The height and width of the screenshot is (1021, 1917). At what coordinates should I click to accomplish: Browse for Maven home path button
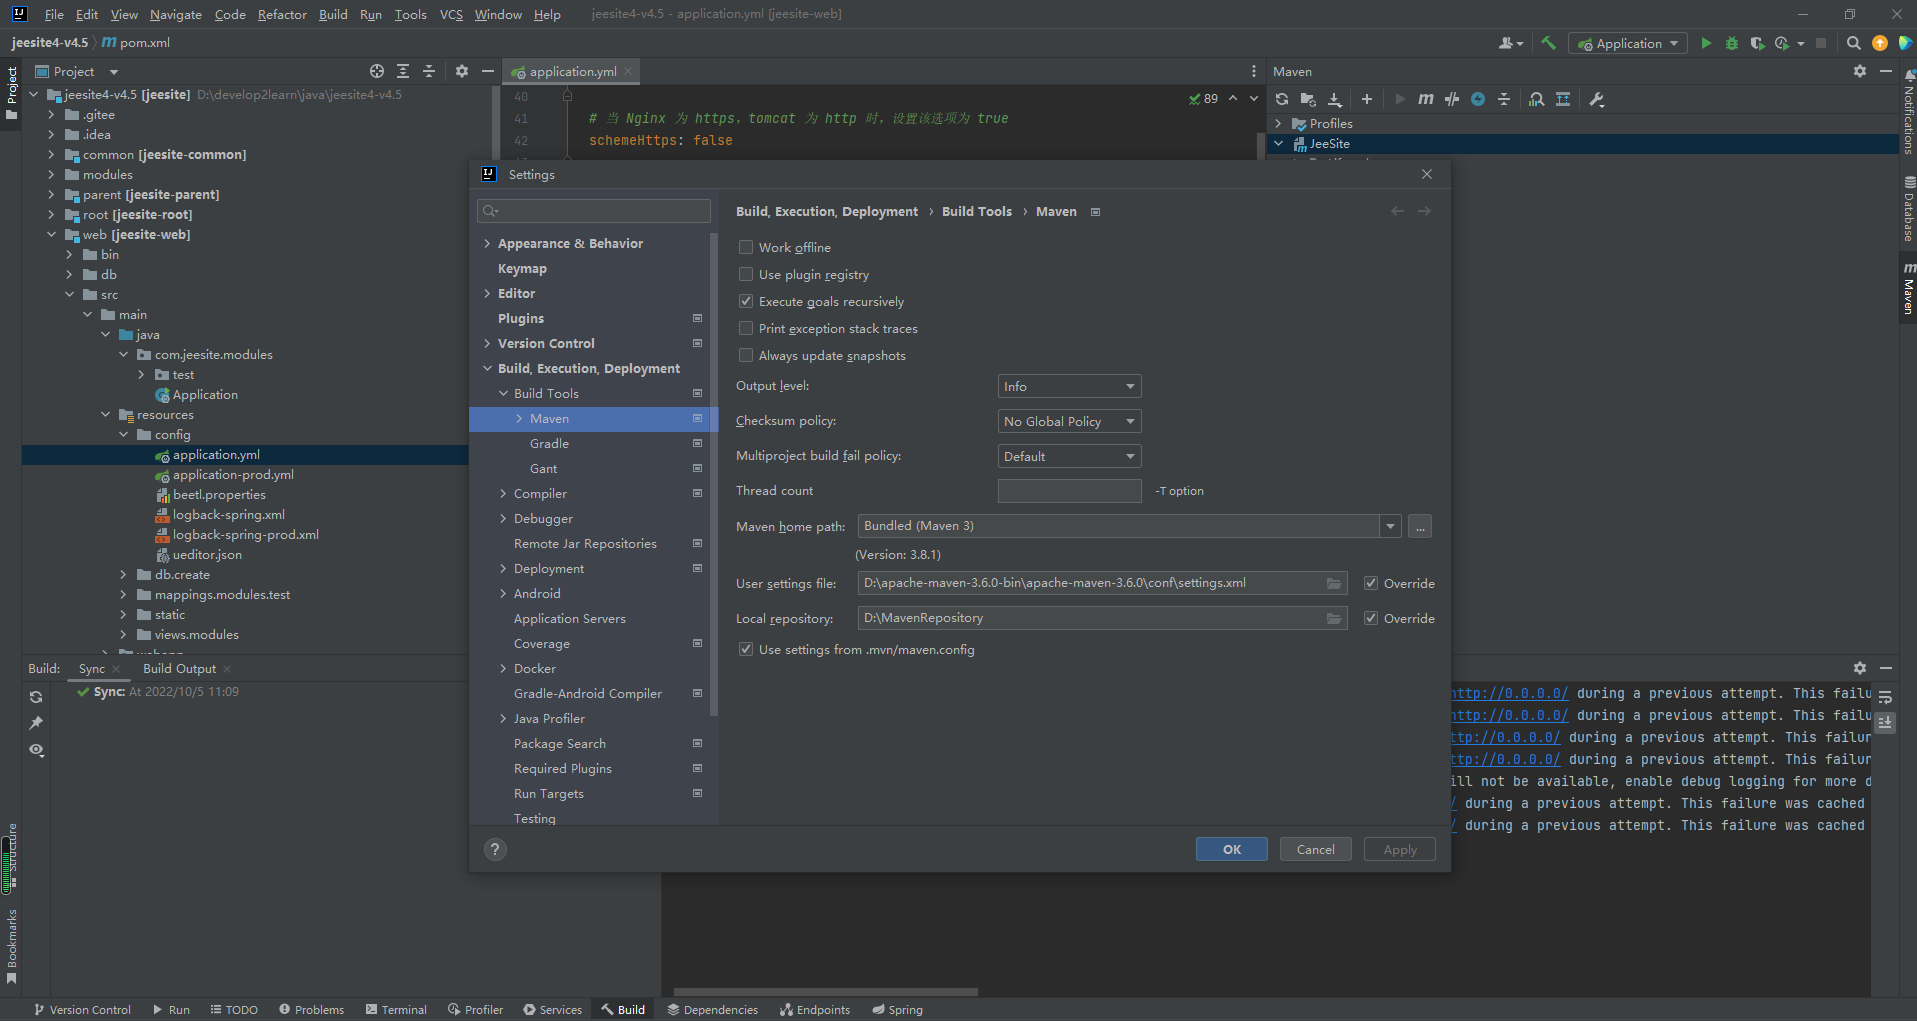click(x=1420, y=526)
